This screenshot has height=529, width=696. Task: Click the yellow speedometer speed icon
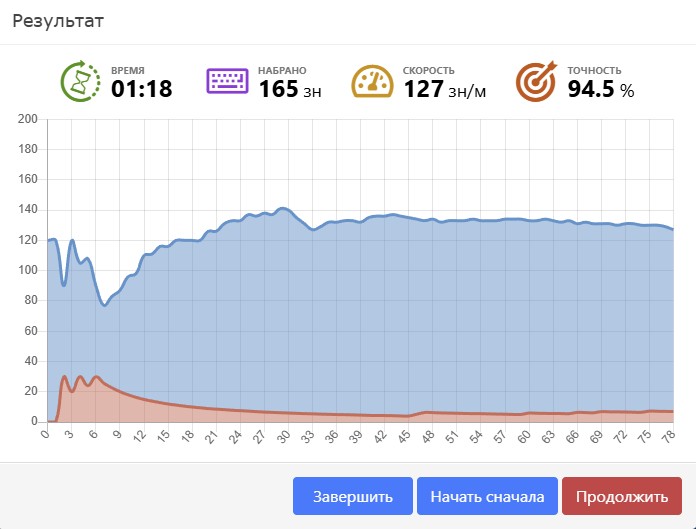[x=372, y=81]
